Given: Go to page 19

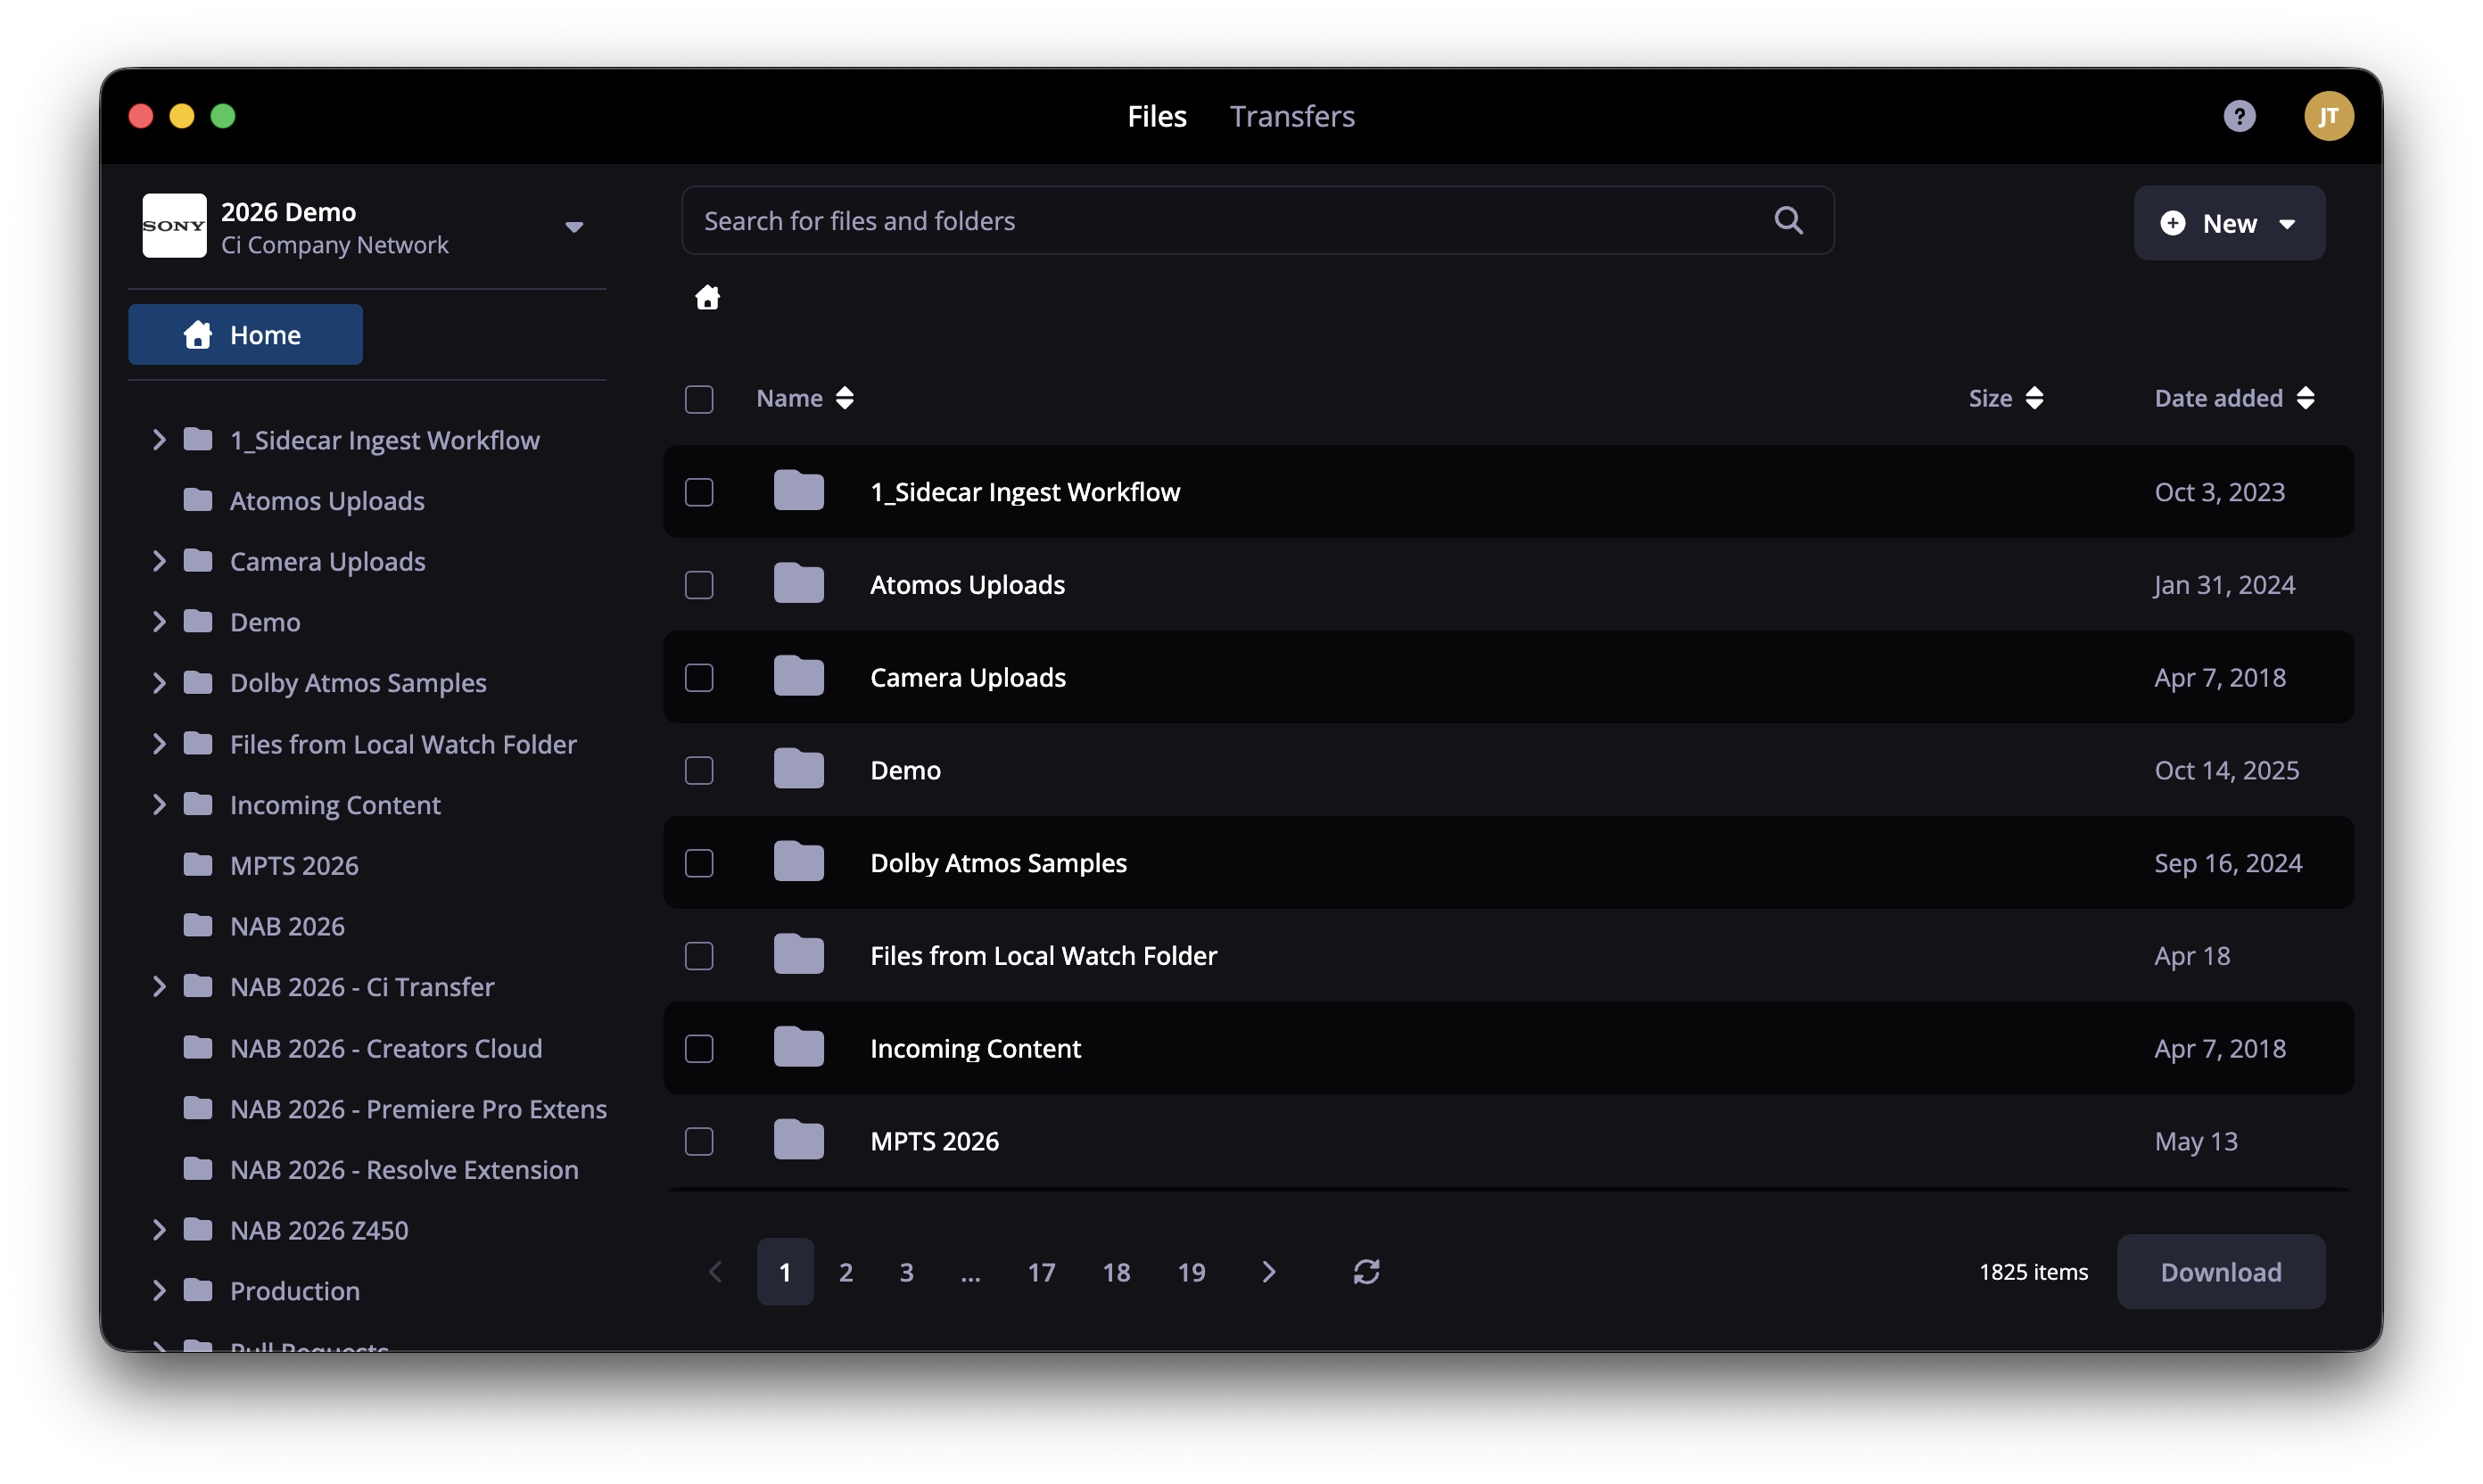Looking at the screenshot, I should coord(1190,1271).
